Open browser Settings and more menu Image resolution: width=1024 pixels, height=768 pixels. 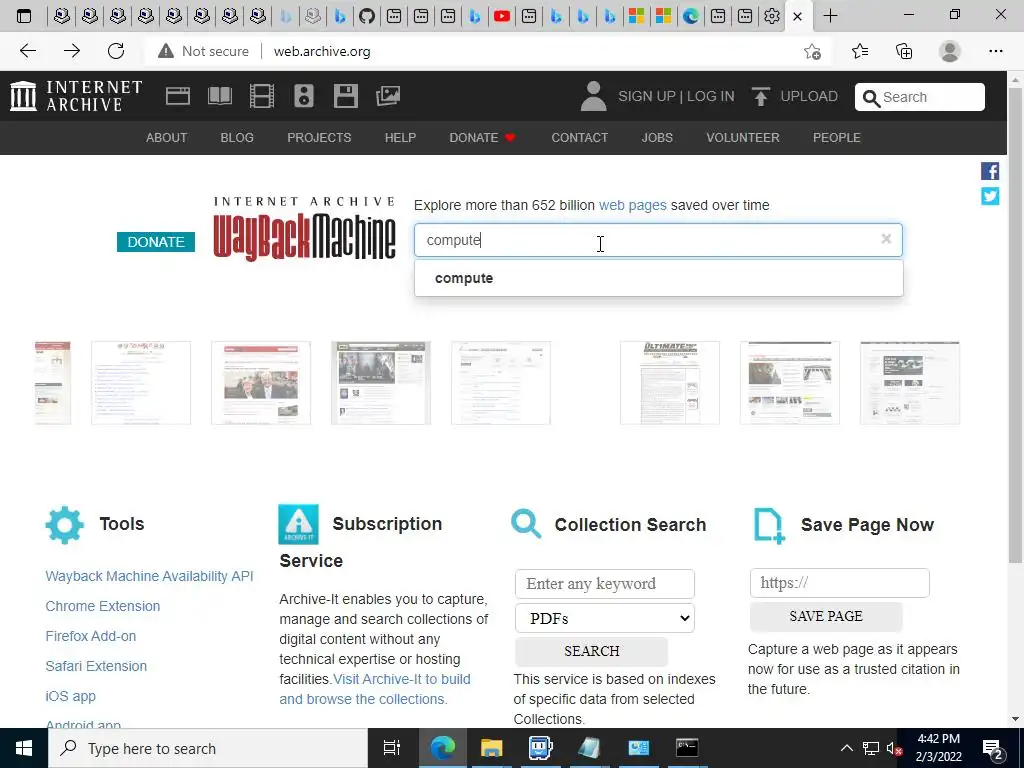(995, 51)
